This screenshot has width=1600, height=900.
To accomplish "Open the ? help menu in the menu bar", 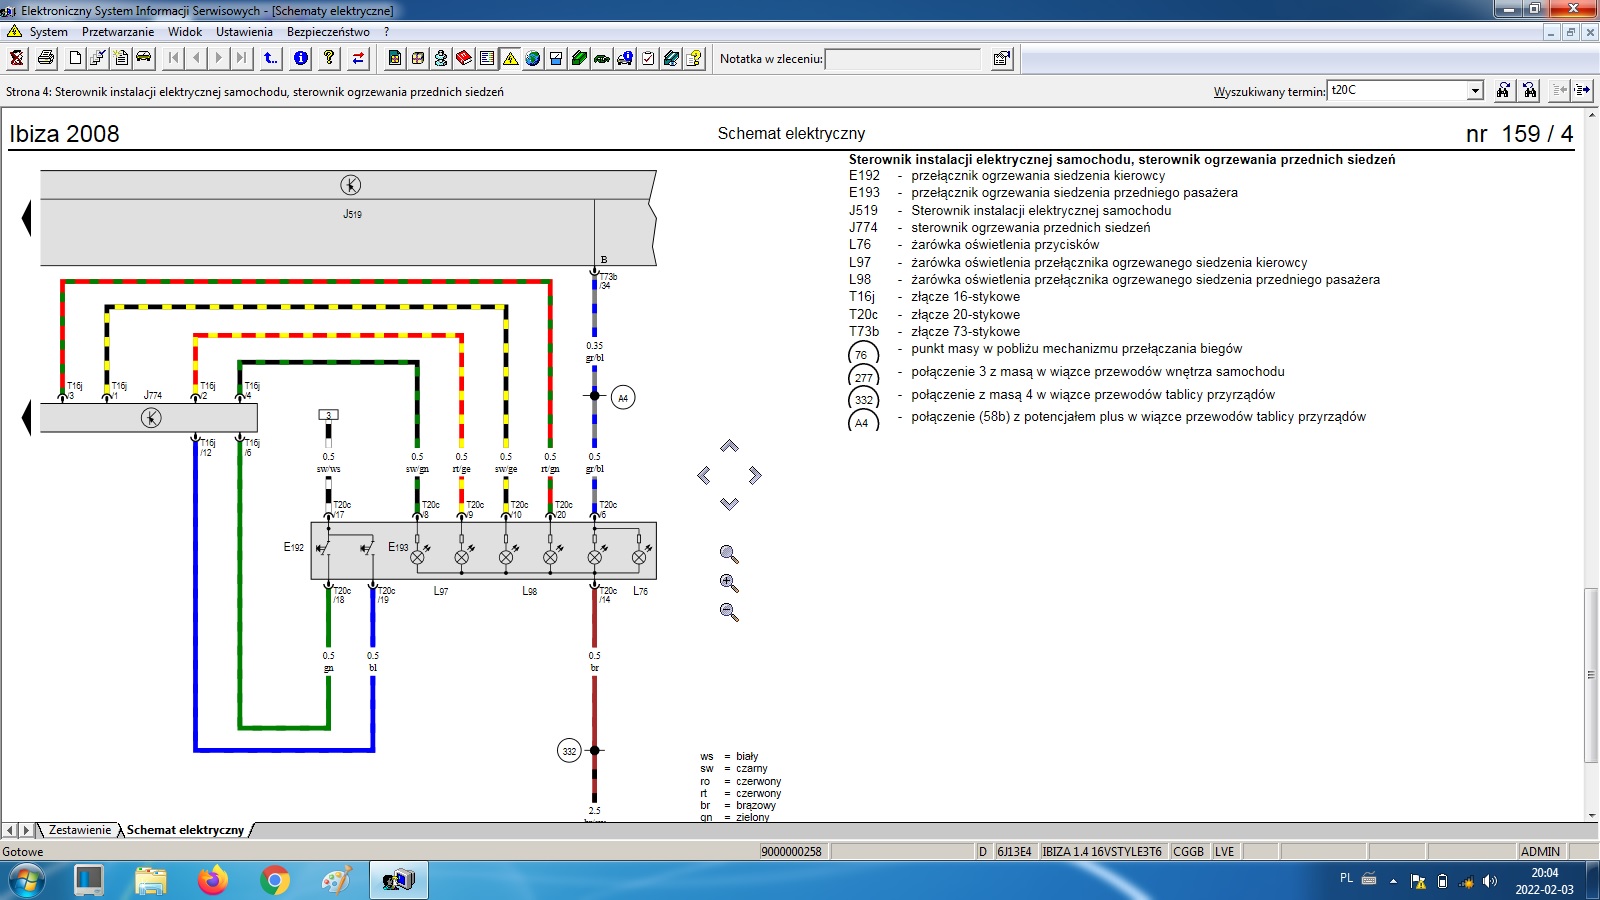I will coord(386,32).
